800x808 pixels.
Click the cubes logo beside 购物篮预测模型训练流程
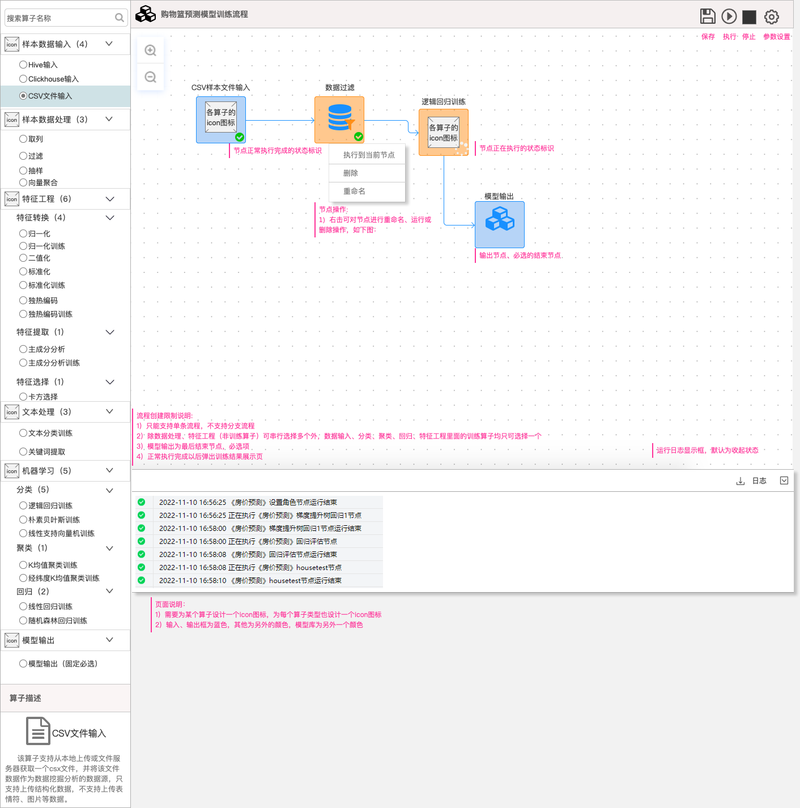pos(145,14)
